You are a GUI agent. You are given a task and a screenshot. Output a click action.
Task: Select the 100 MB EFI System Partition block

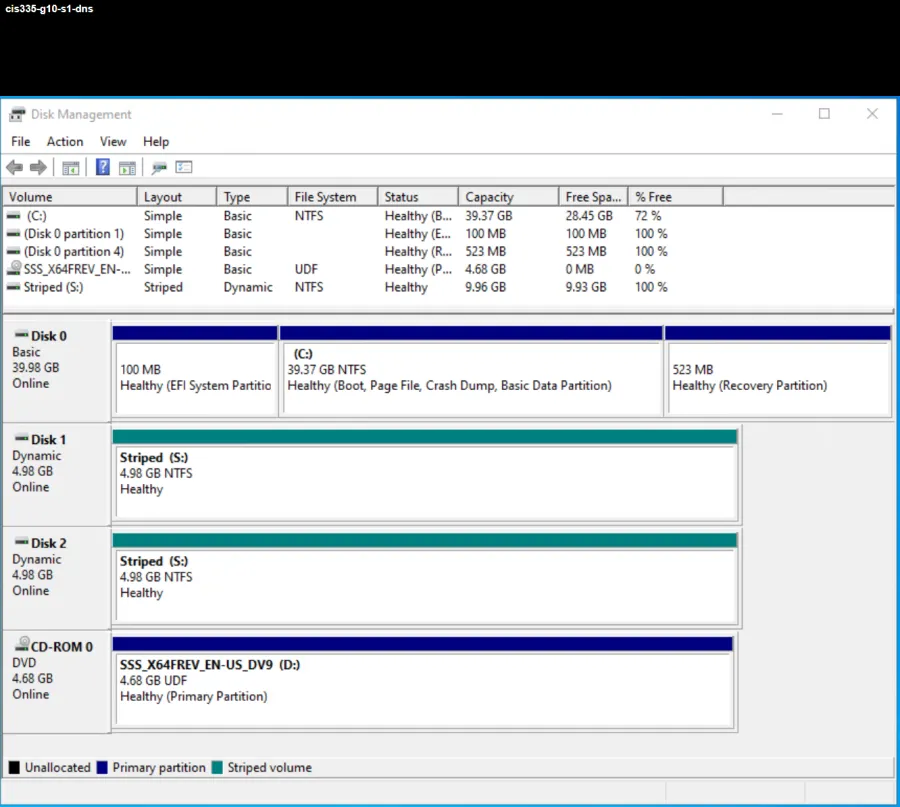(195, 371)
